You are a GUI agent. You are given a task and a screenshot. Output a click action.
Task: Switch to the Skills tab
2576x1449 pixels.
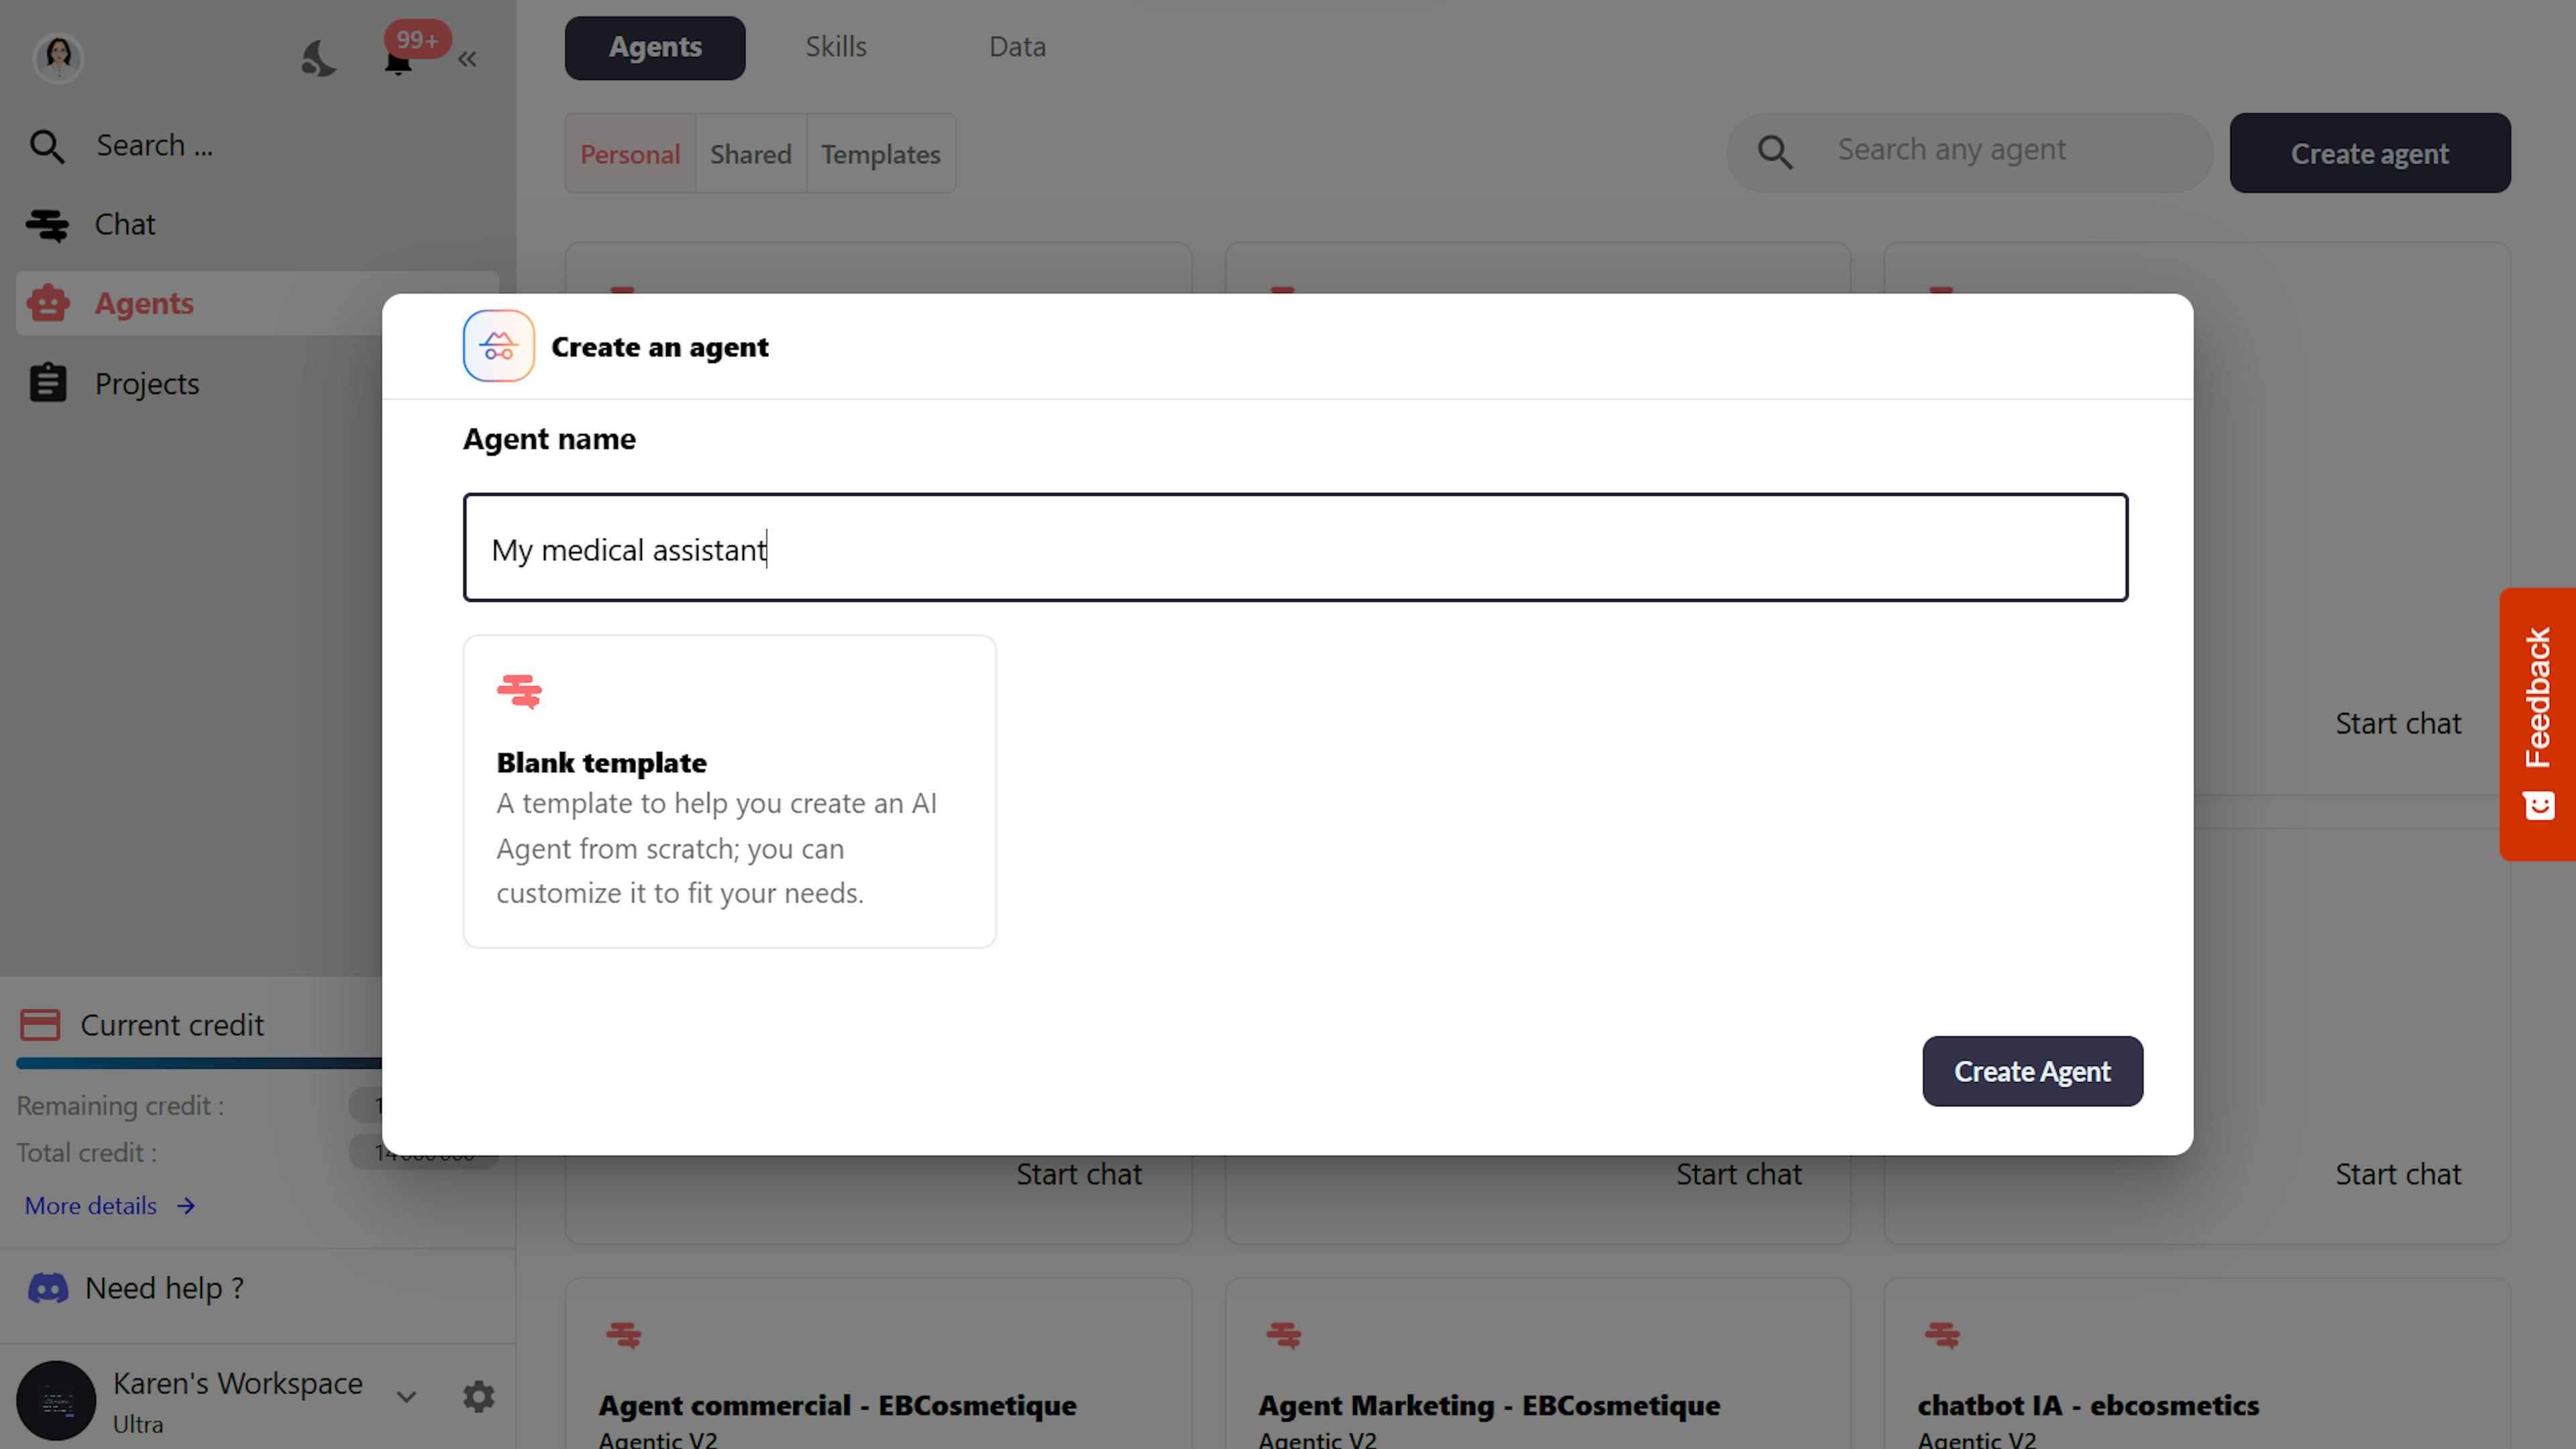click(x=836, y=47)
